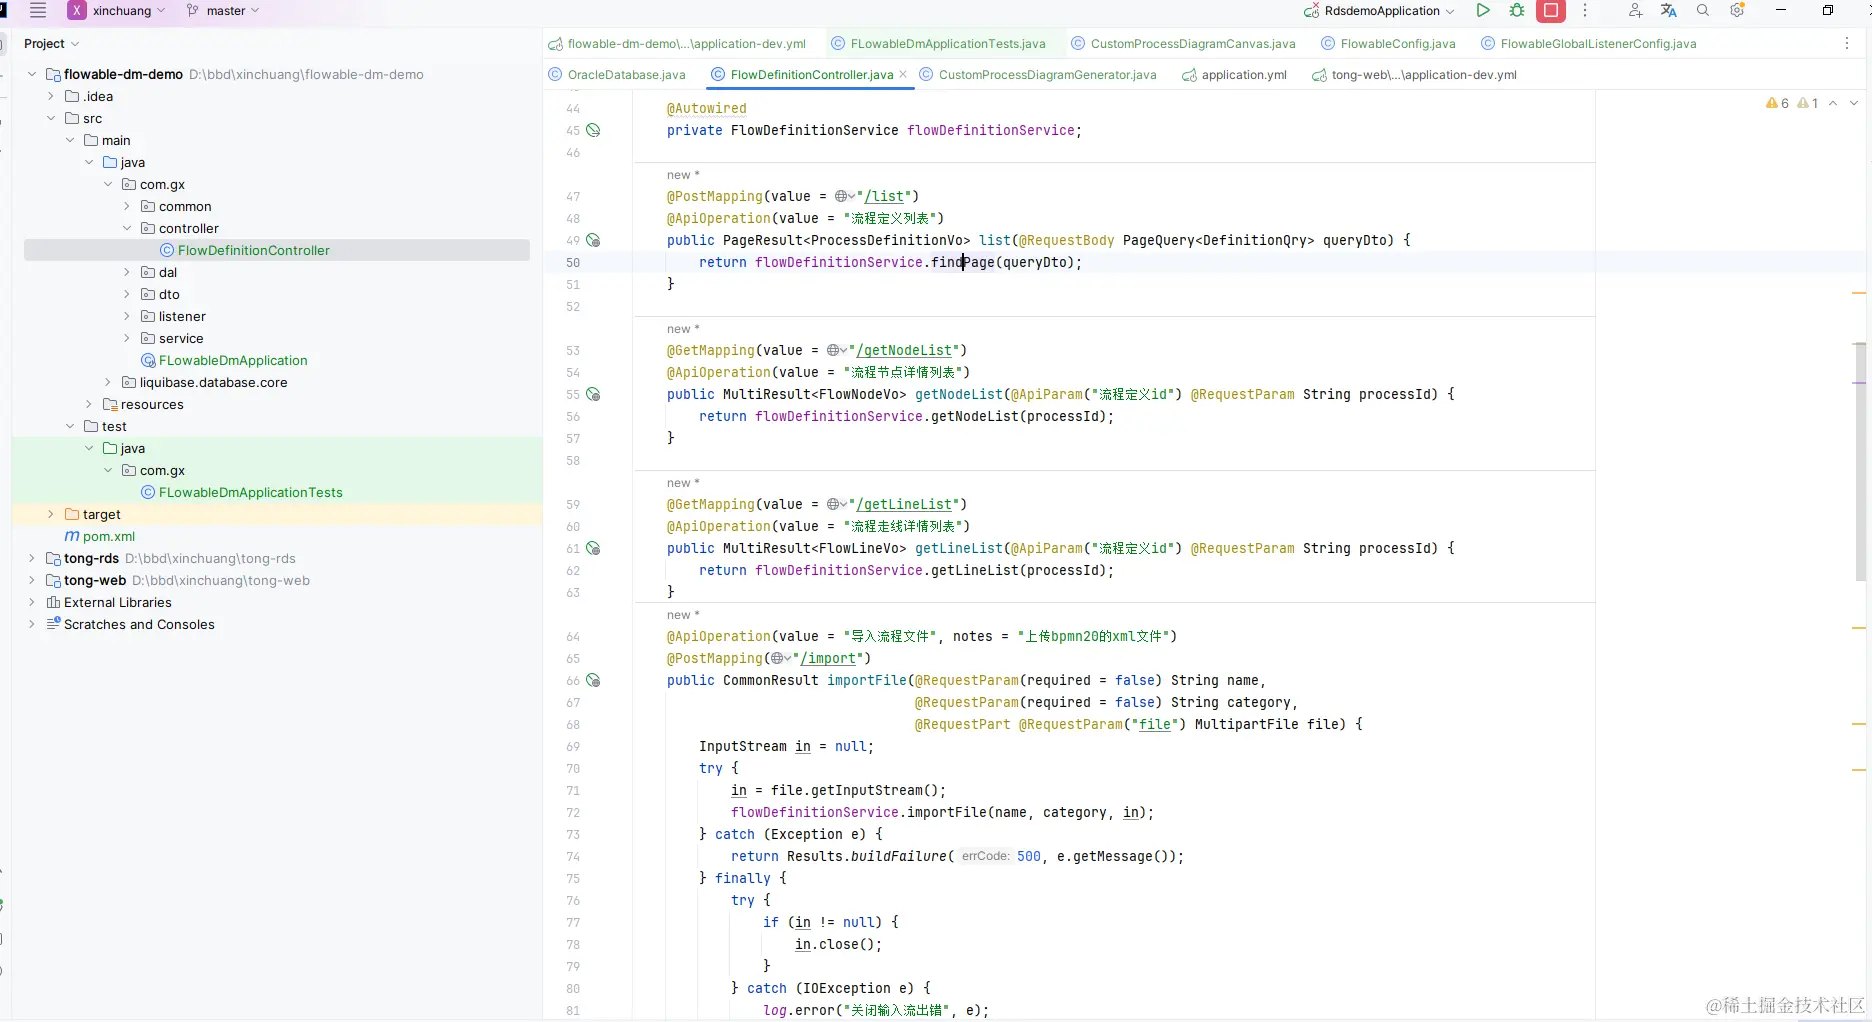The image size is (1872, 1022).
Task: Open the Code With Me icon
Action: click(1635, 11)
